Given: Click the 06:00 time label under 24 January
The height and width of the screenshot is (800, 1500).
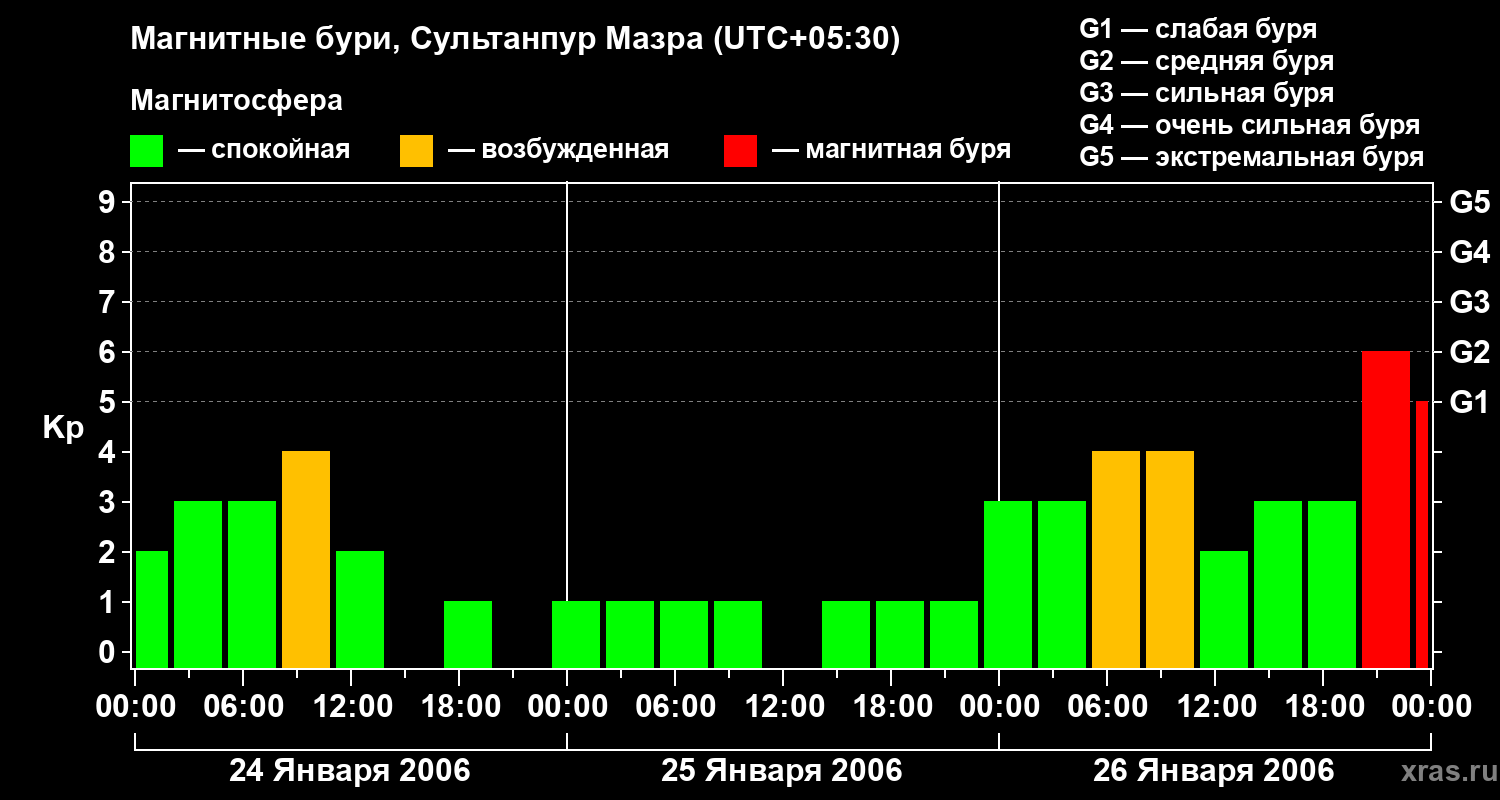Looking at the screenshot, I should (243, 707).
